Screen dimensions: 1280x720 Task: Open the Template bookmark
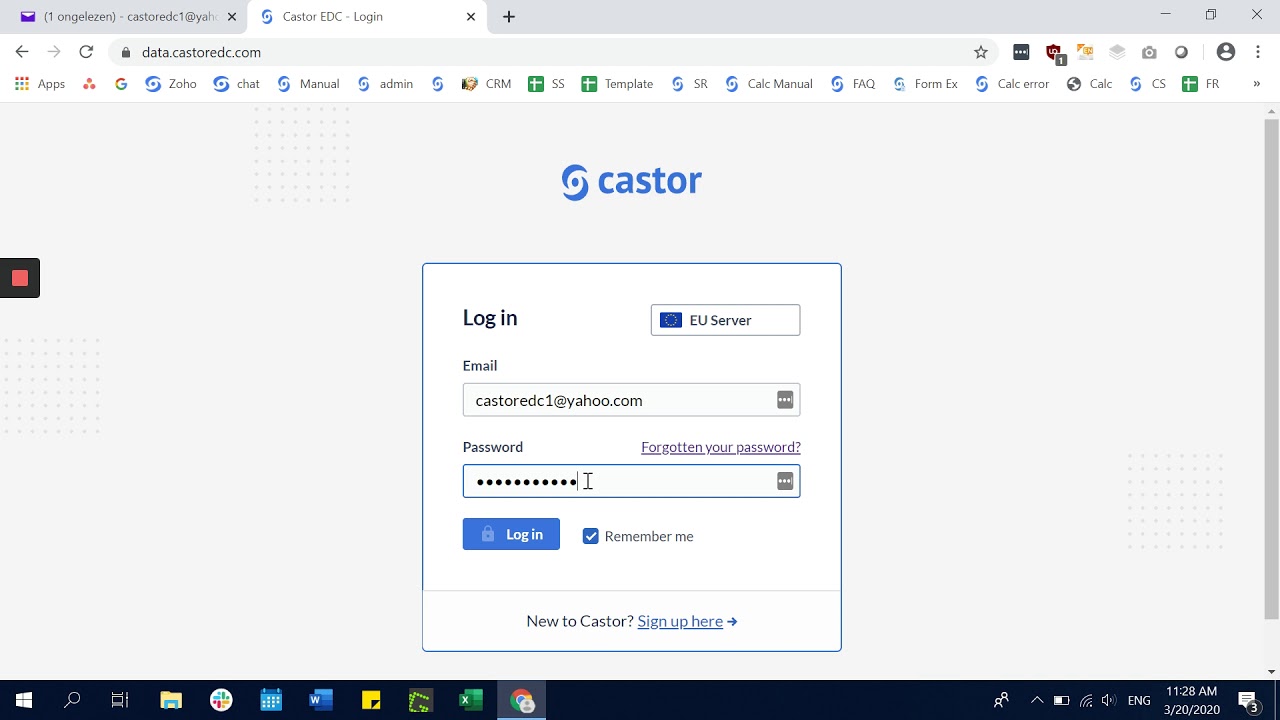(617, 84)
